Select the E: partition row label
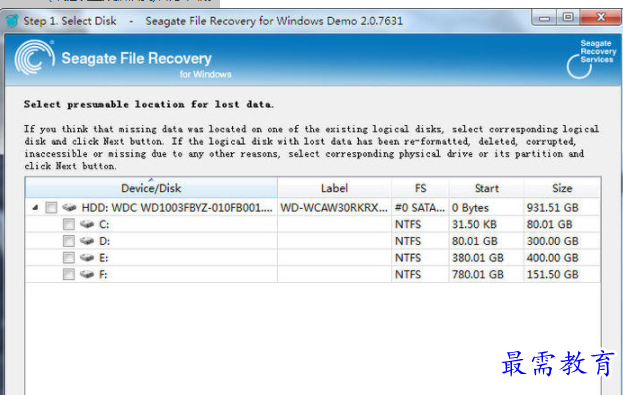Viewport: 623px width, 395px height. click(x=103, y=258)
